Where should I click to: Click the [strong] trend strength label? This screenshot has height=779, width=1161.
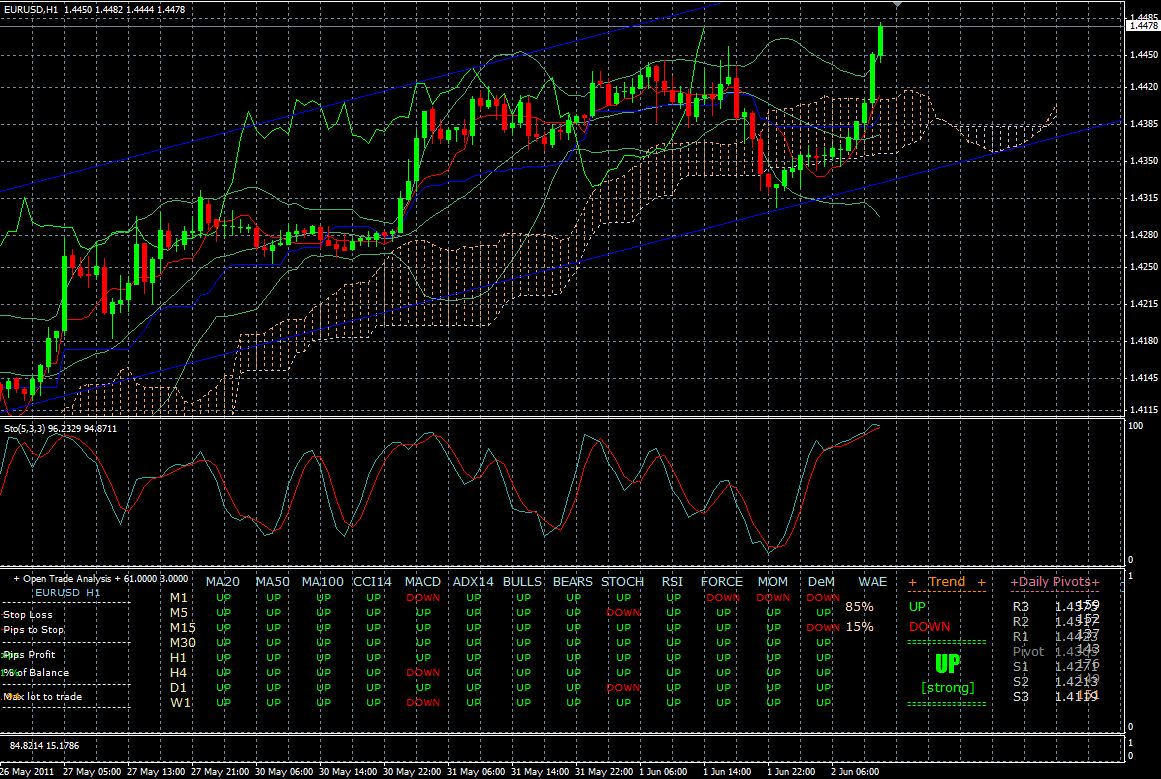[x=948, y=688]
